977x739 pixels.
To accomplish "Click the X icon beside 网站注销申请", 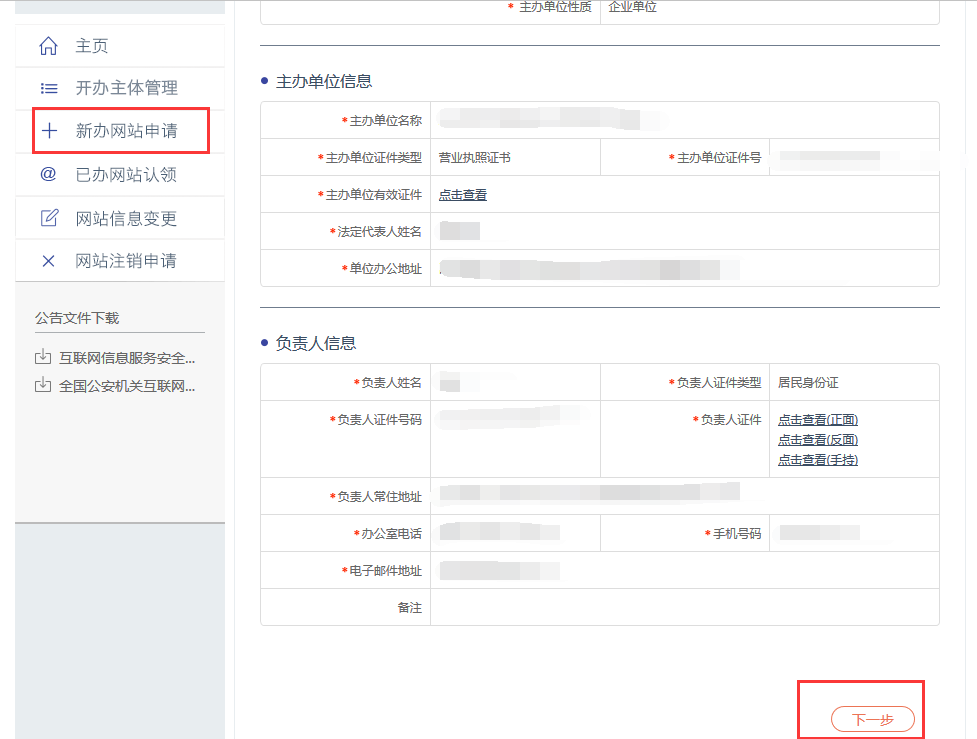I will 48,261.
